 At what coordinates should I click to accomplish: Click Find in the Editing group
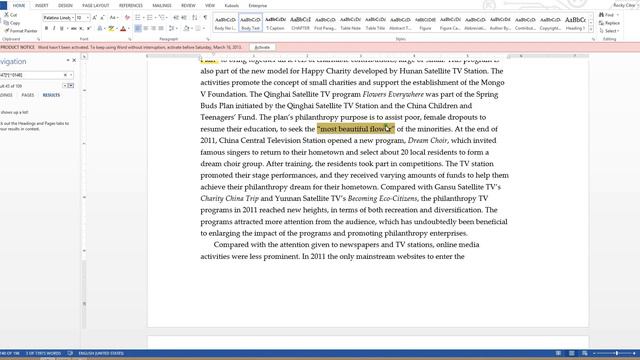(x=609, y=15)
